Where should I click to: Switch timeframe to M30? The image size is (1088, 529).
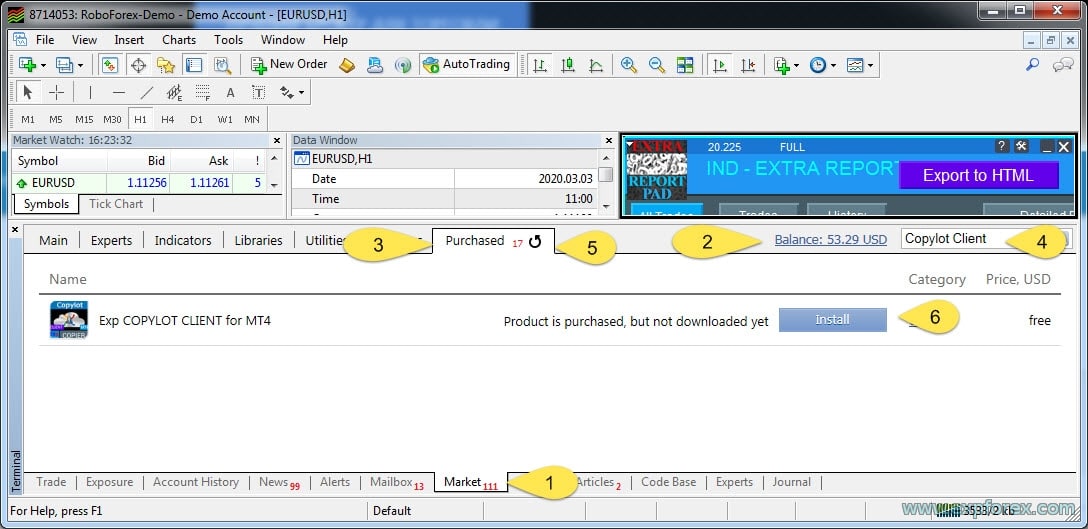tap(112, 119)
